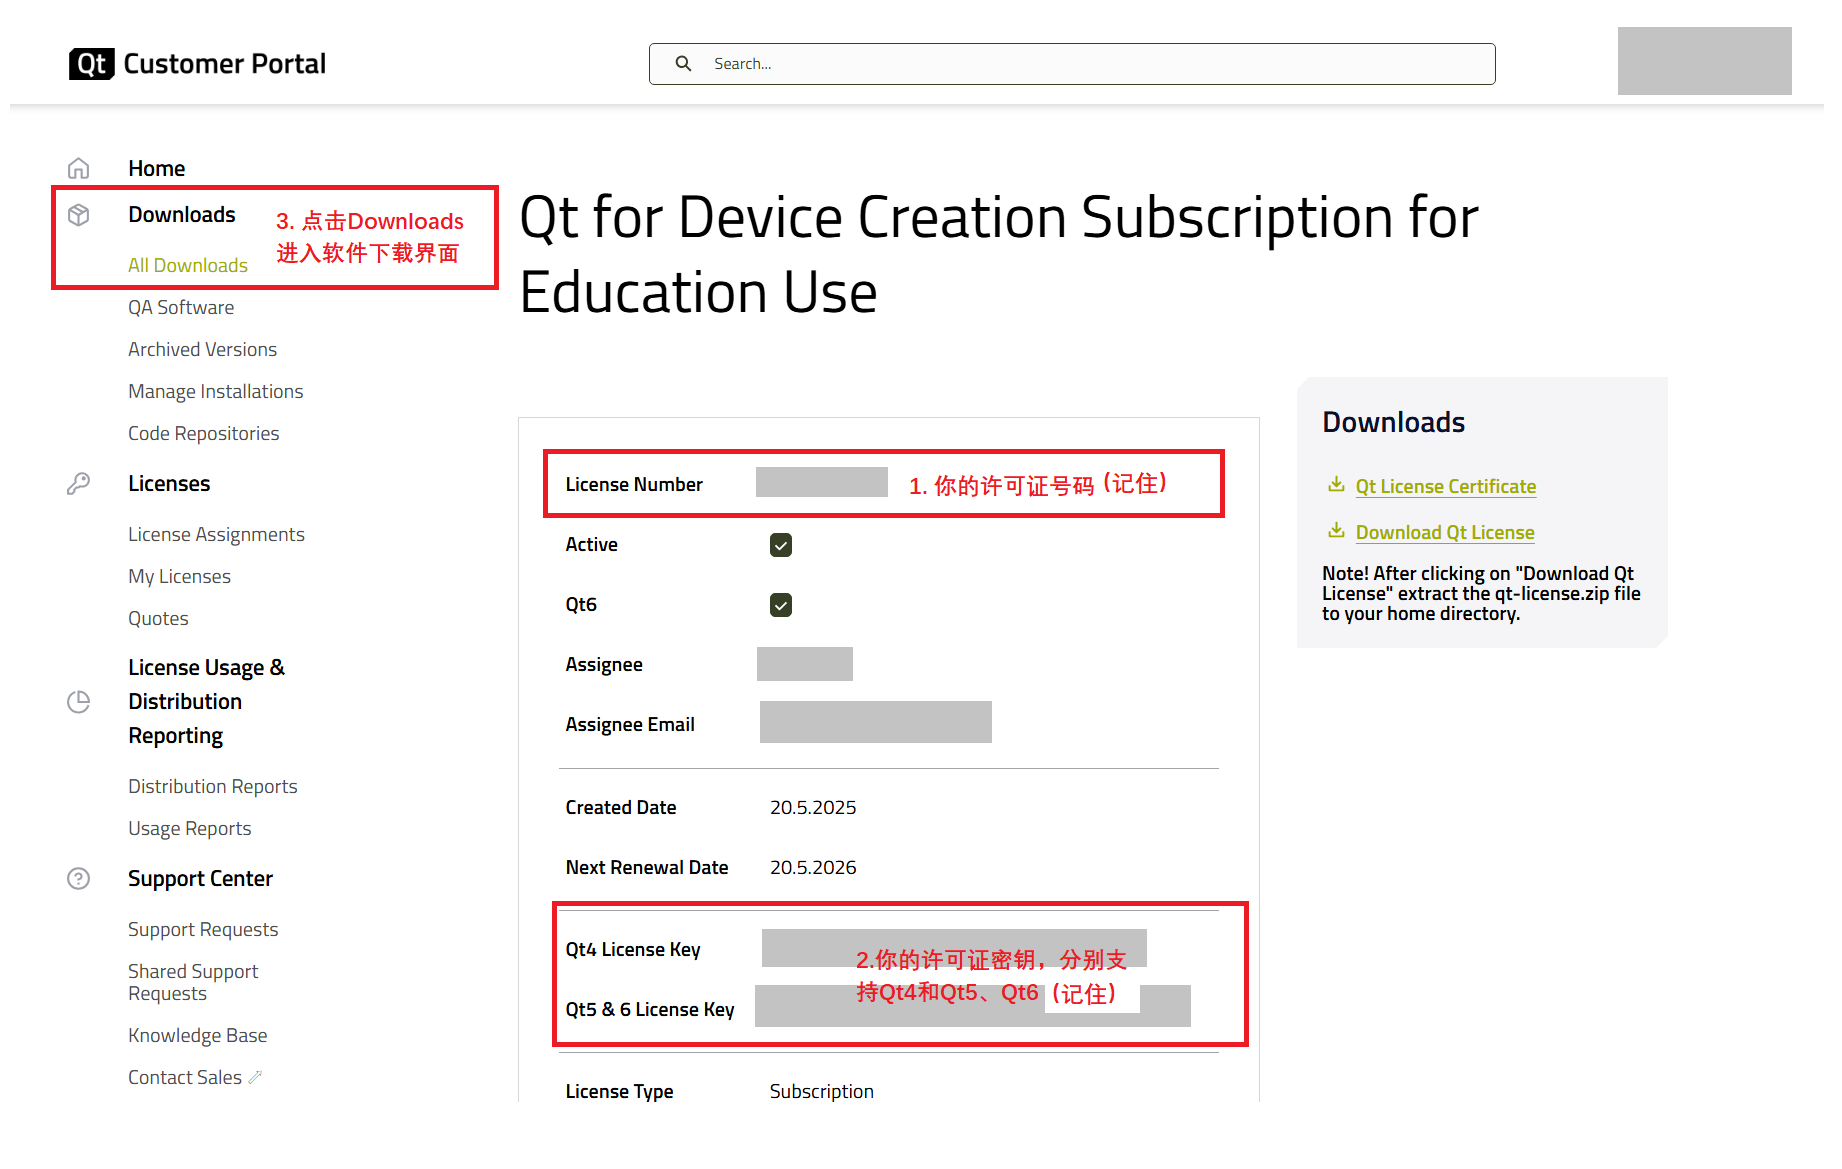
Task: Click the License Number label
Action: pyautogui.click(x=634, y=485)
